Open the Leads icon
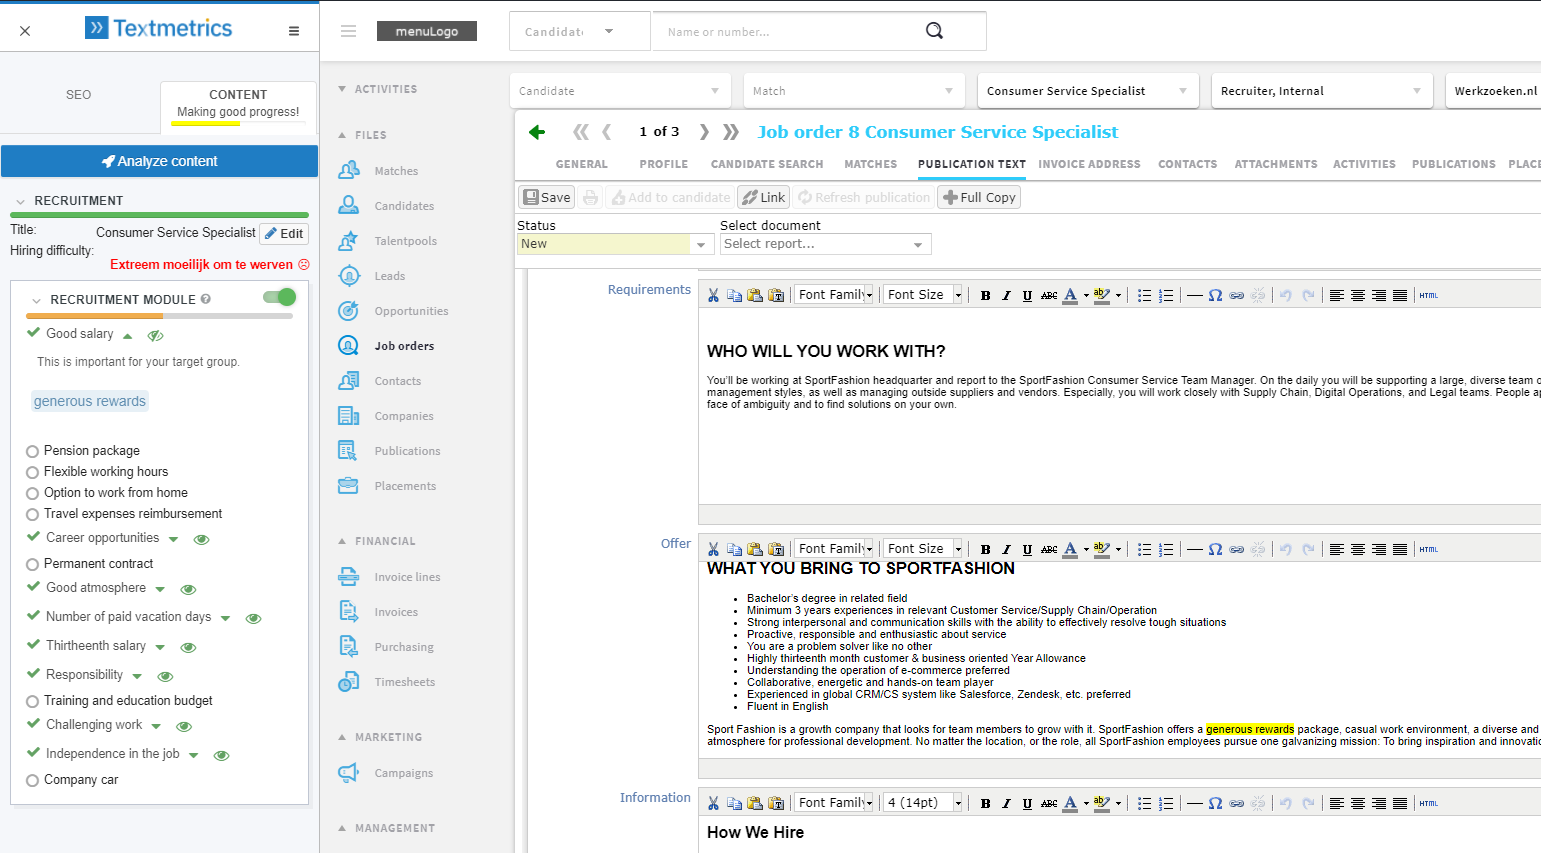The width and height of the screenshot is (1541, 853). click(x=348, y=276)
